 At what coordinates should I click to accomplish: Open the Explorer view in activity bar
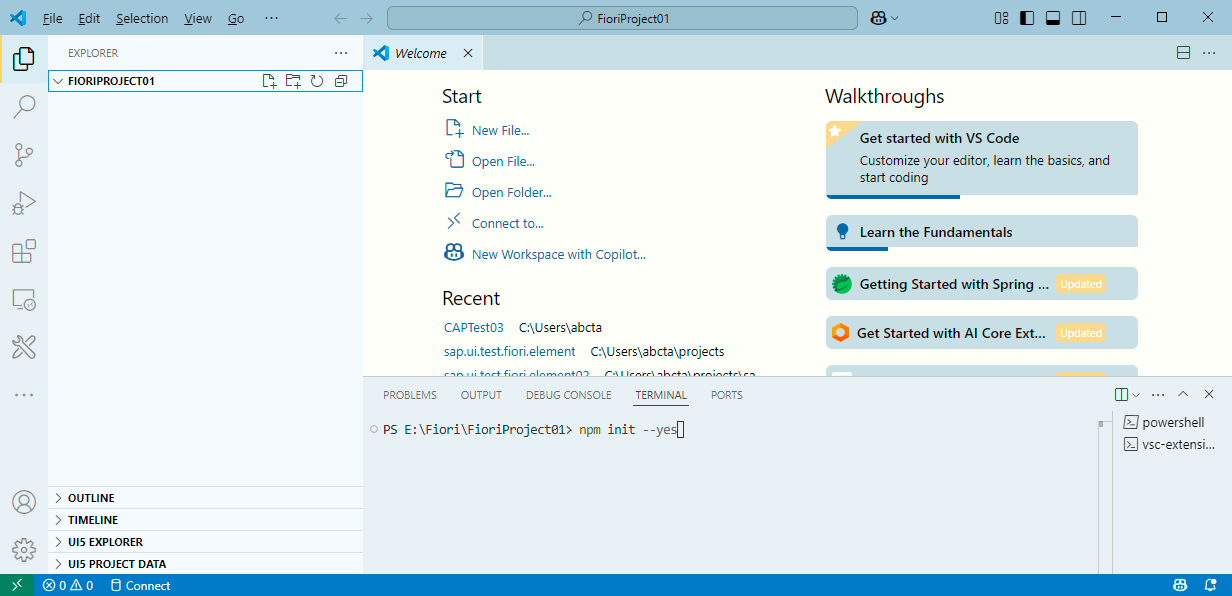pyautogui.click(x=24, y=58)
